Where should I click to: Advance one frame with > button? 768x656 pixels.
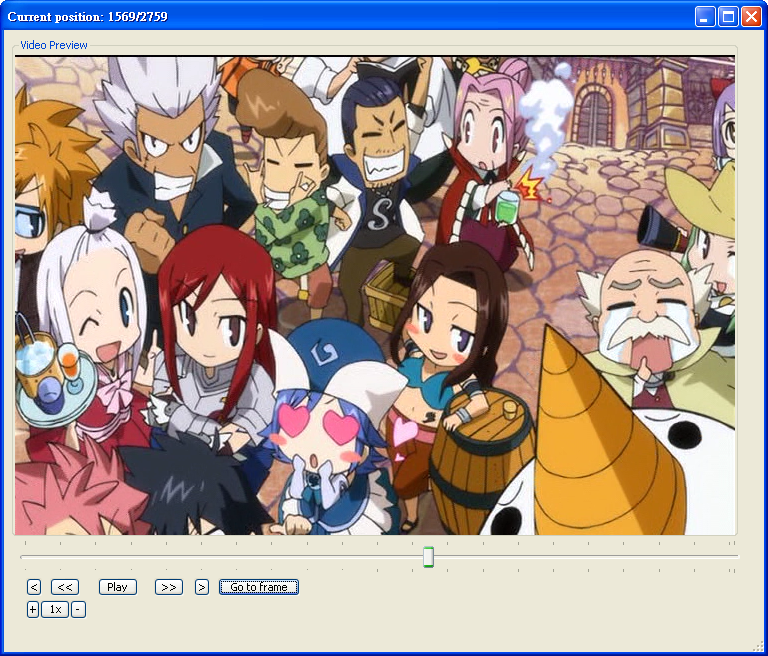202,587
